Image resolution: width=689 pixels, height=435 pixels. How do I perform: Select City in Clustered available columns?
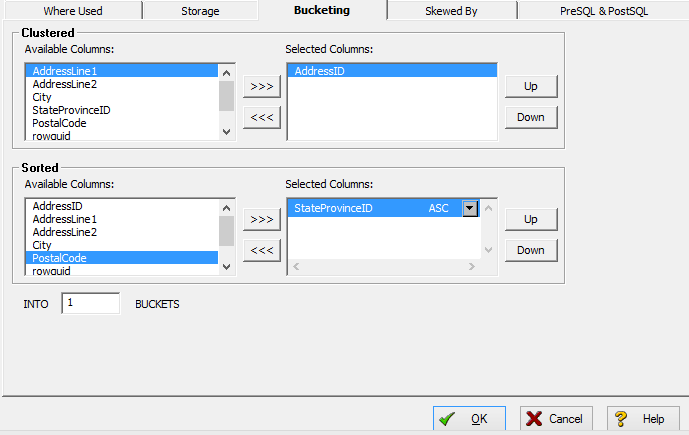(122, 97)
